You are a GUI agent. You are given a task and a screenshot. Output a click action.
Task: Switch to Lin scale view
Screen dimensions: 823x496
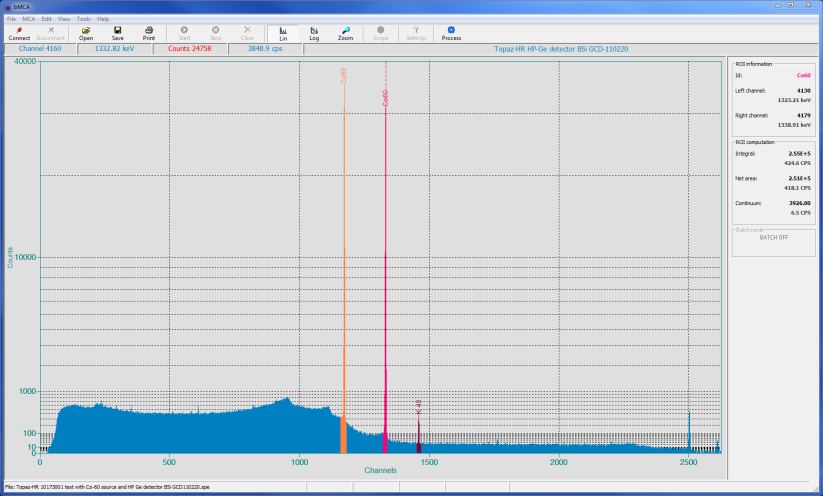tap(283, 34)
